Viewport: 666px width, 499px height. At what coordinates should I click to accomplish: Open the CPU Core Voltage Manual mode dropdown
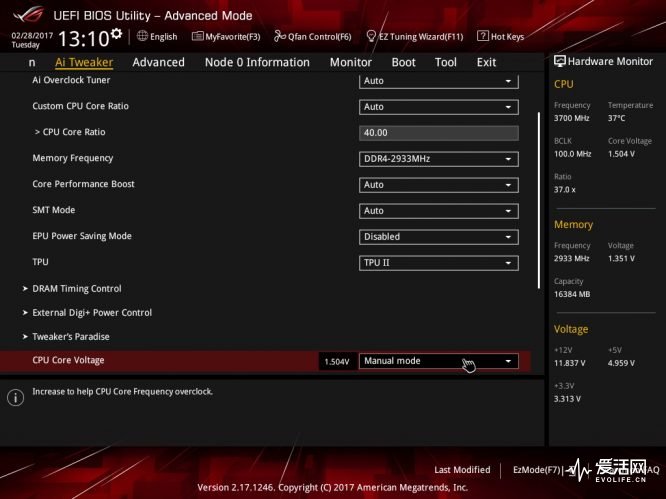pos(439,361)
